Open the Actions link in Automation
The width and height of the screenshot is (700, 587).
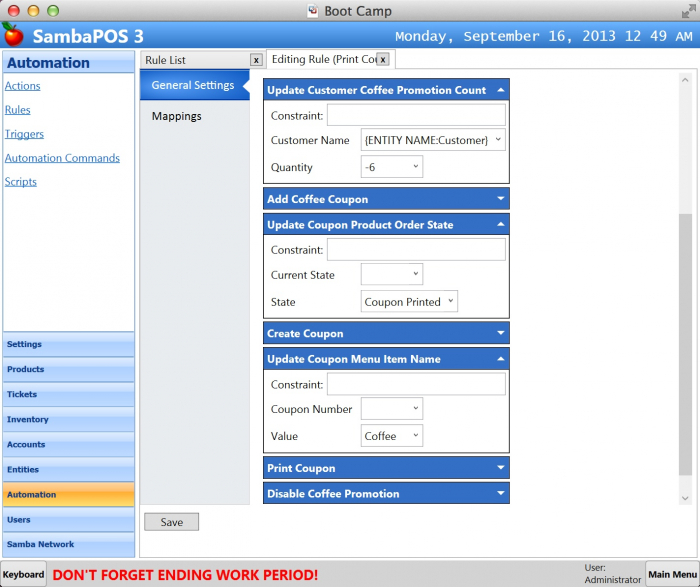pyautogui.click(x=22, y=86)
